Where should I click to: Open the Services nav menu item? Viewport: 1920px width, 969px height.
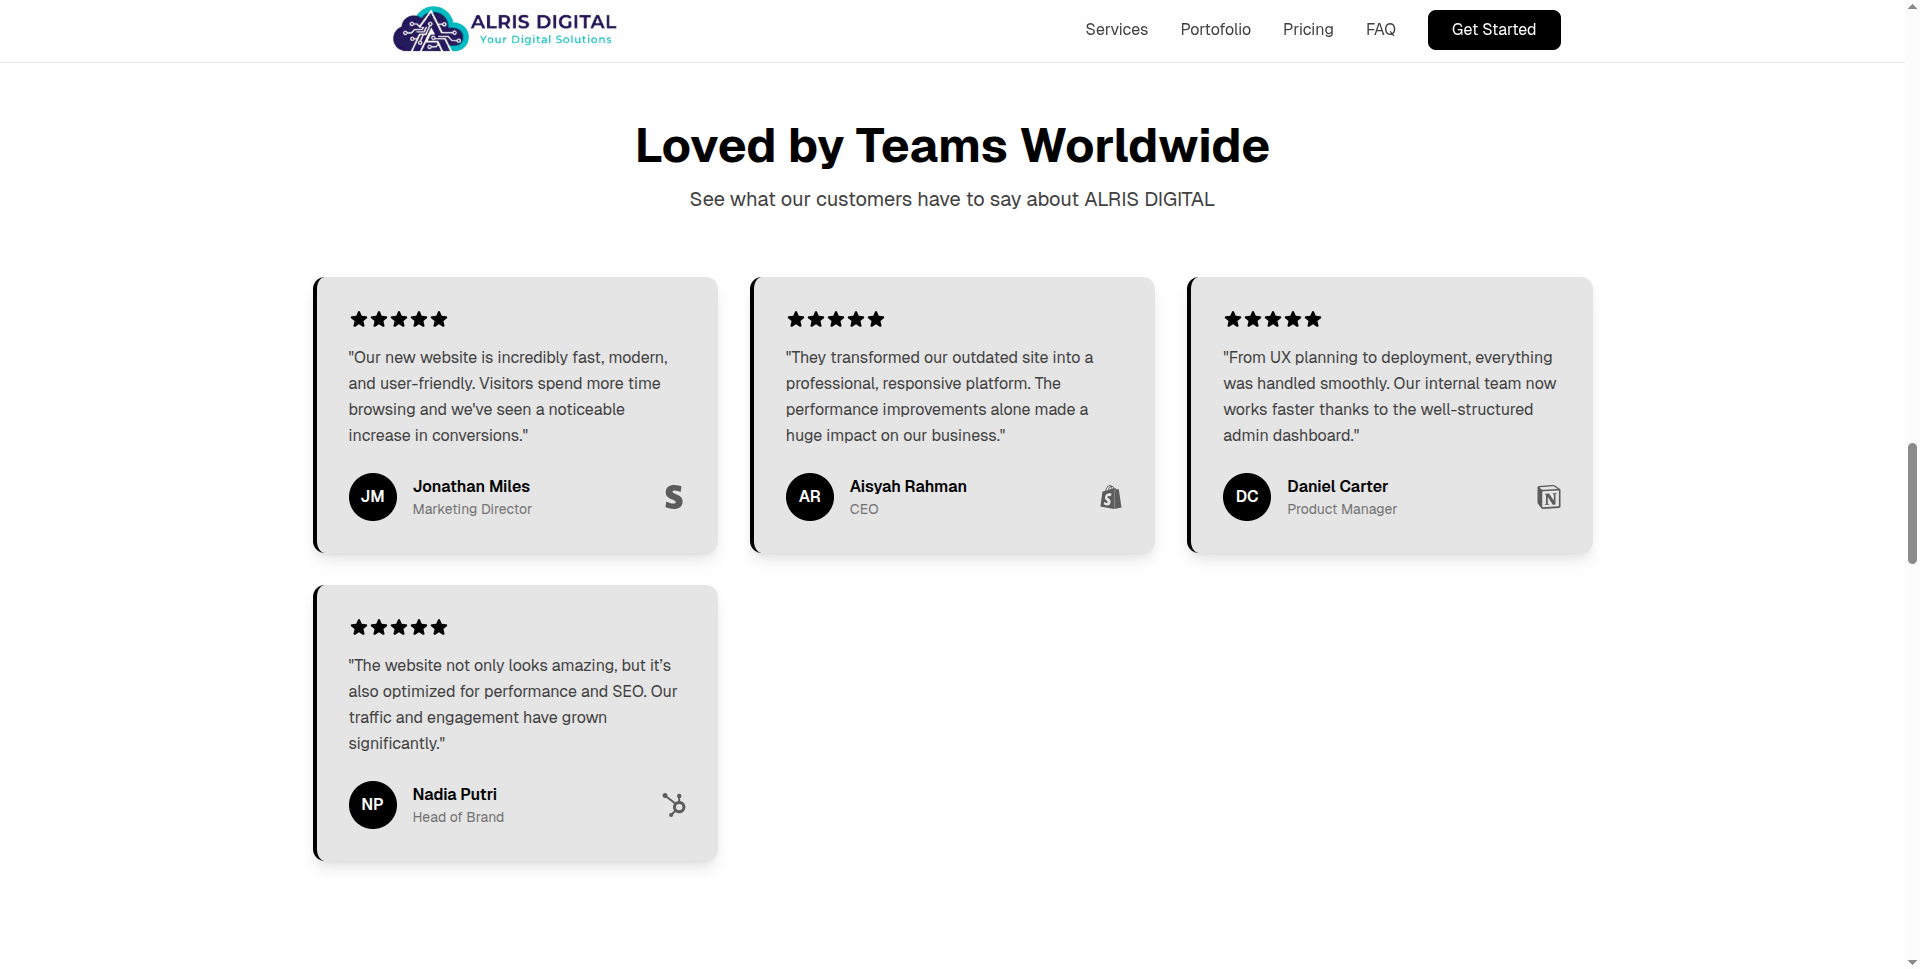pos(1116,30)
